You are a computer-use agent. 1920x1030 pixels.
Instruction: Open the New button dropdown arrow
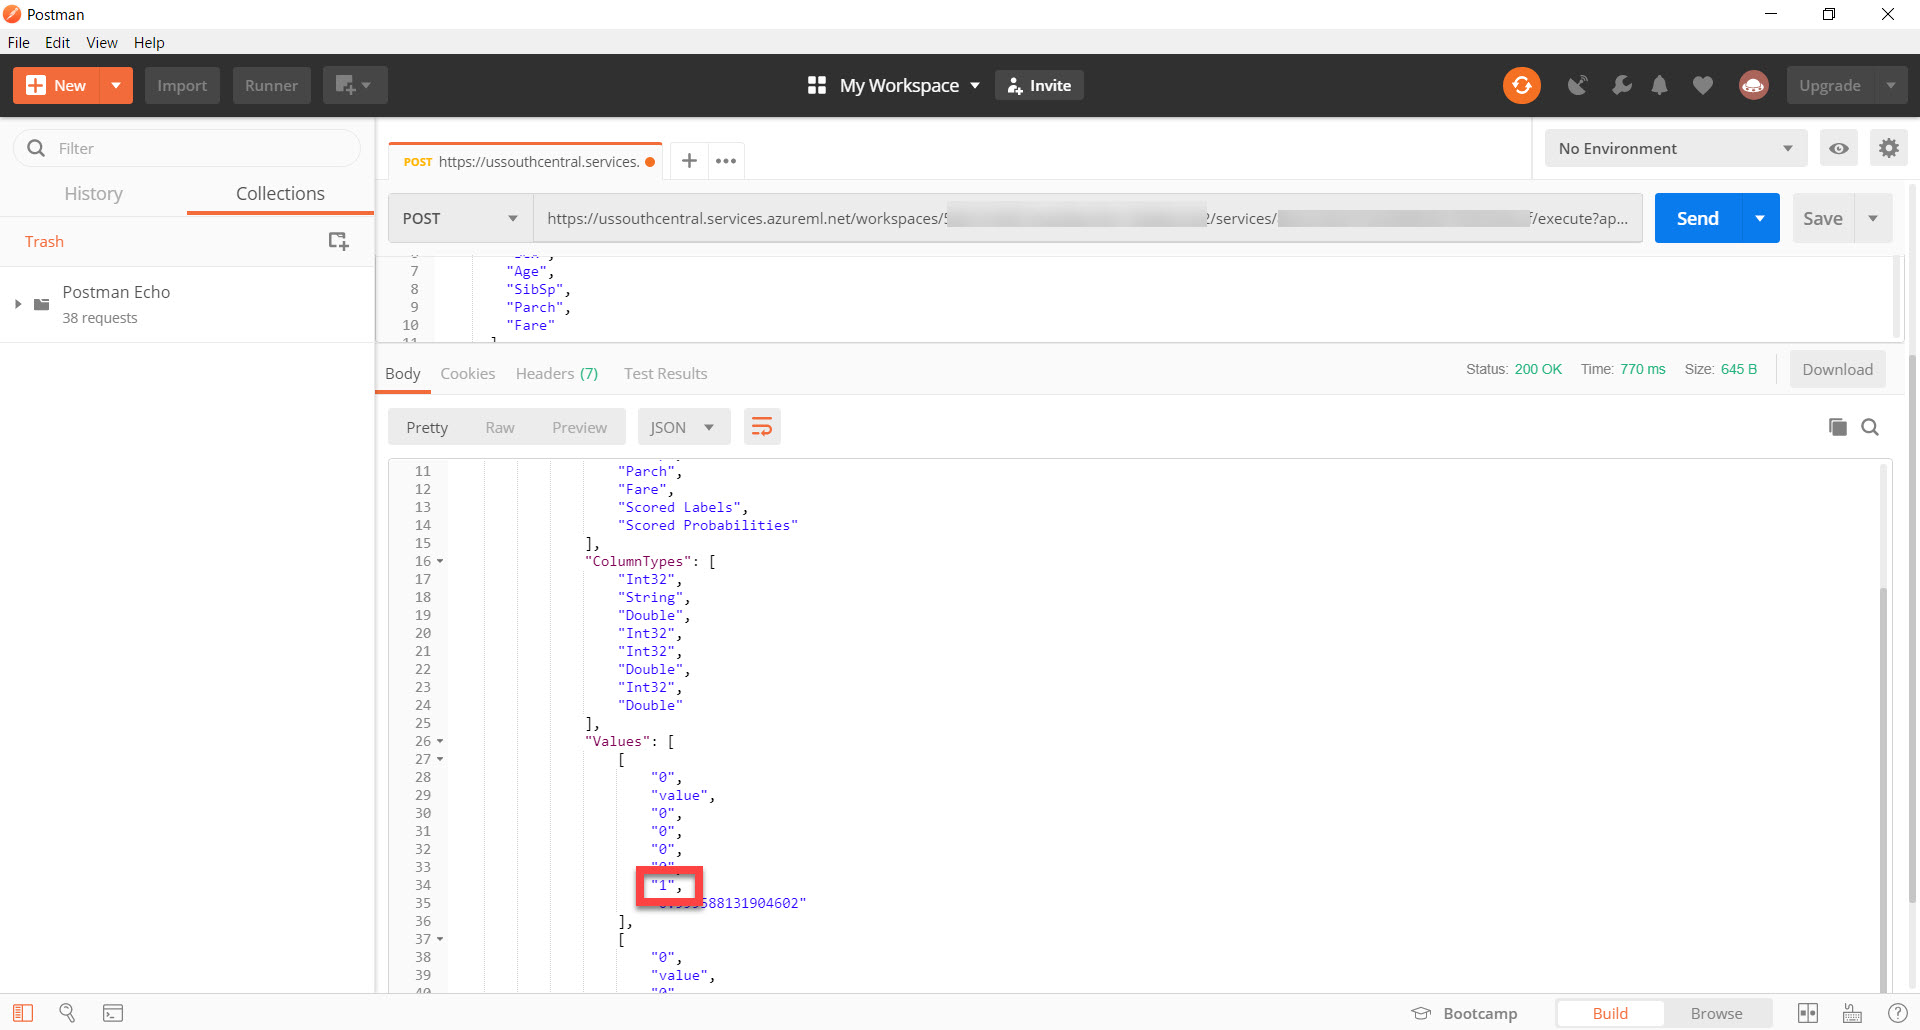click(x=116, y=86)
